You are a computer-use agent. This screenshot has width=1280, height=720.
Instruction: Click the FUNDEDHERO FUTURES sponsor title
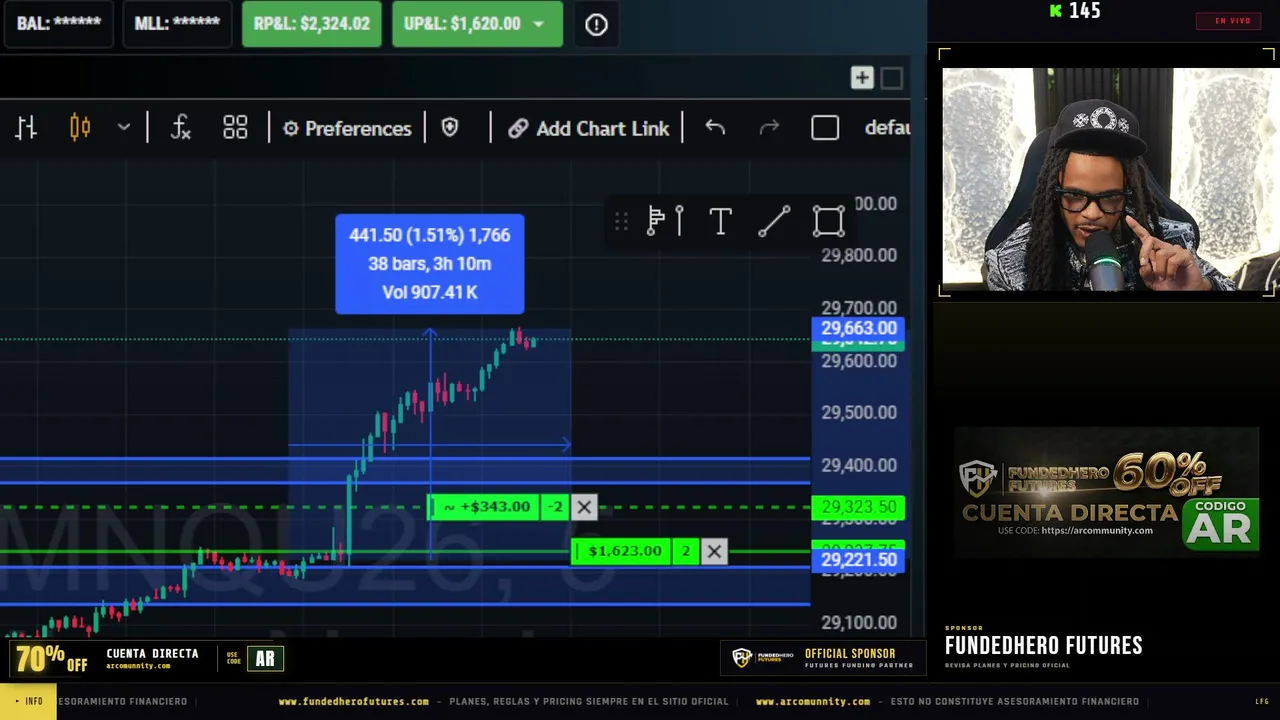(1043, 646)
